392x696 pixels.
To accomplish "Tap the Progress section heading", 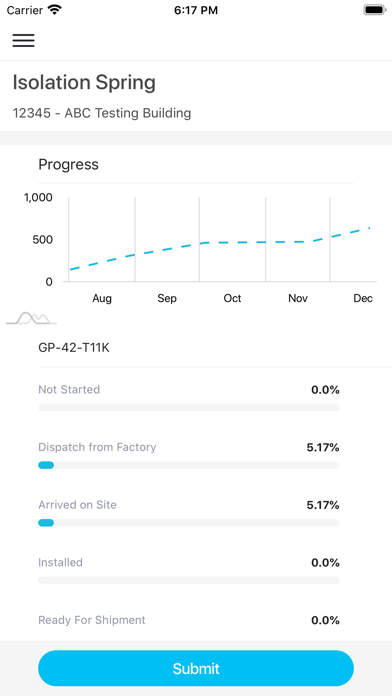I will [68, 164].
